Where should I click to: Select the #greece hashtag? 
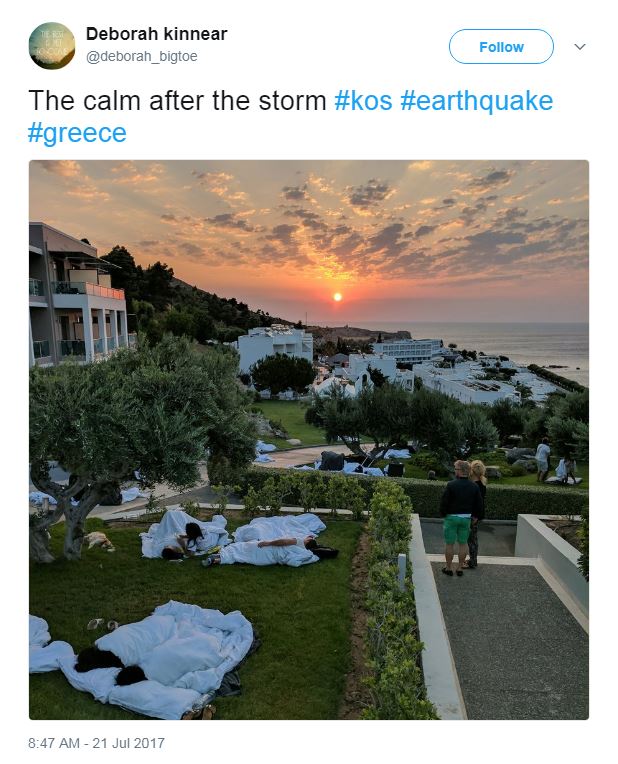click(77, 133)
